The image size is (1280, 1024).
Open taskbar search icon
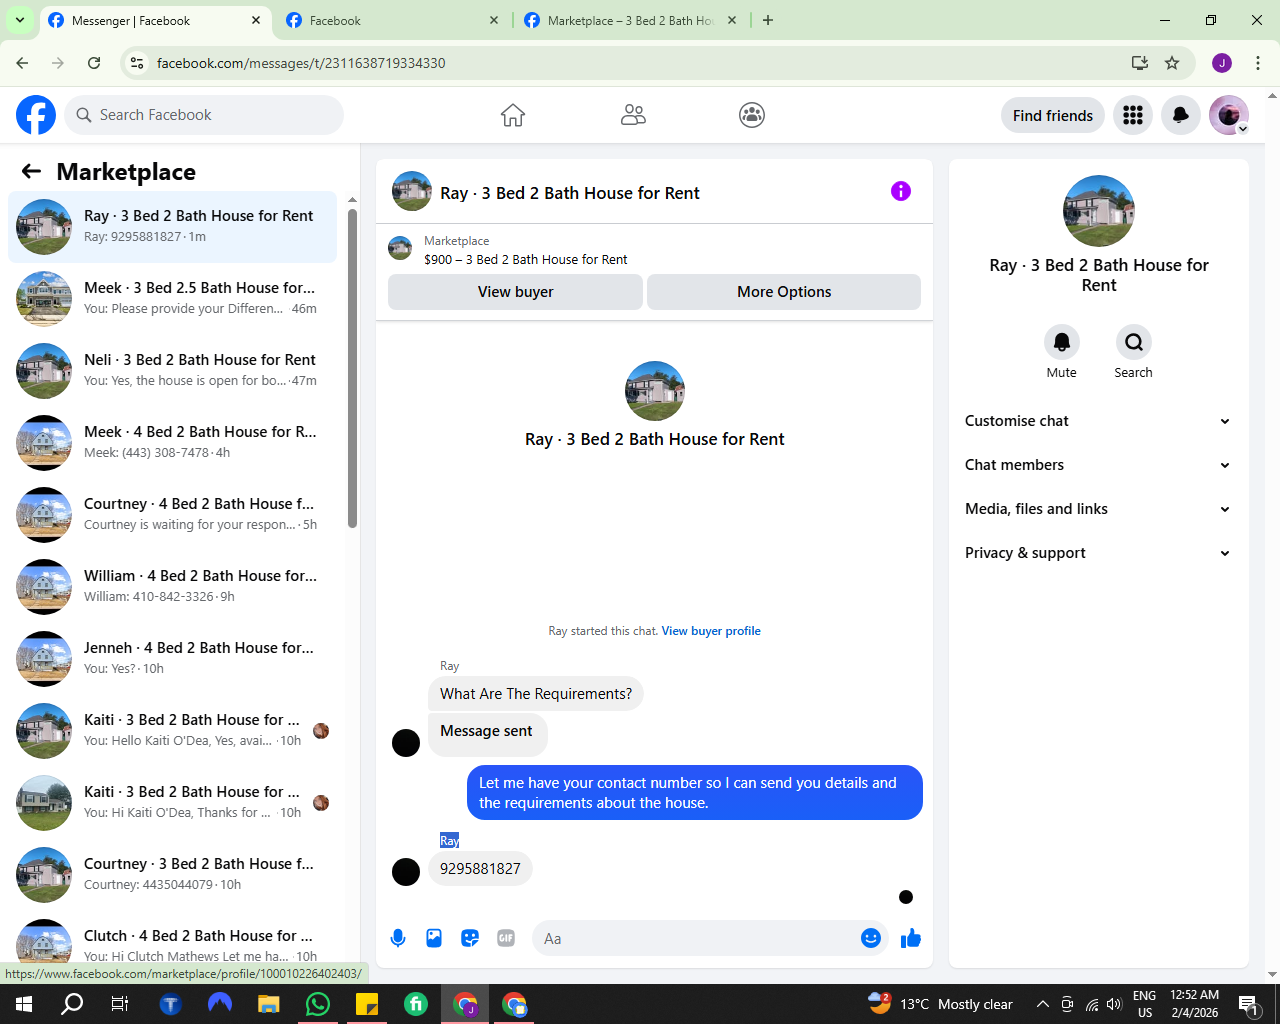pyautogui.click(x=72, y=1004)
